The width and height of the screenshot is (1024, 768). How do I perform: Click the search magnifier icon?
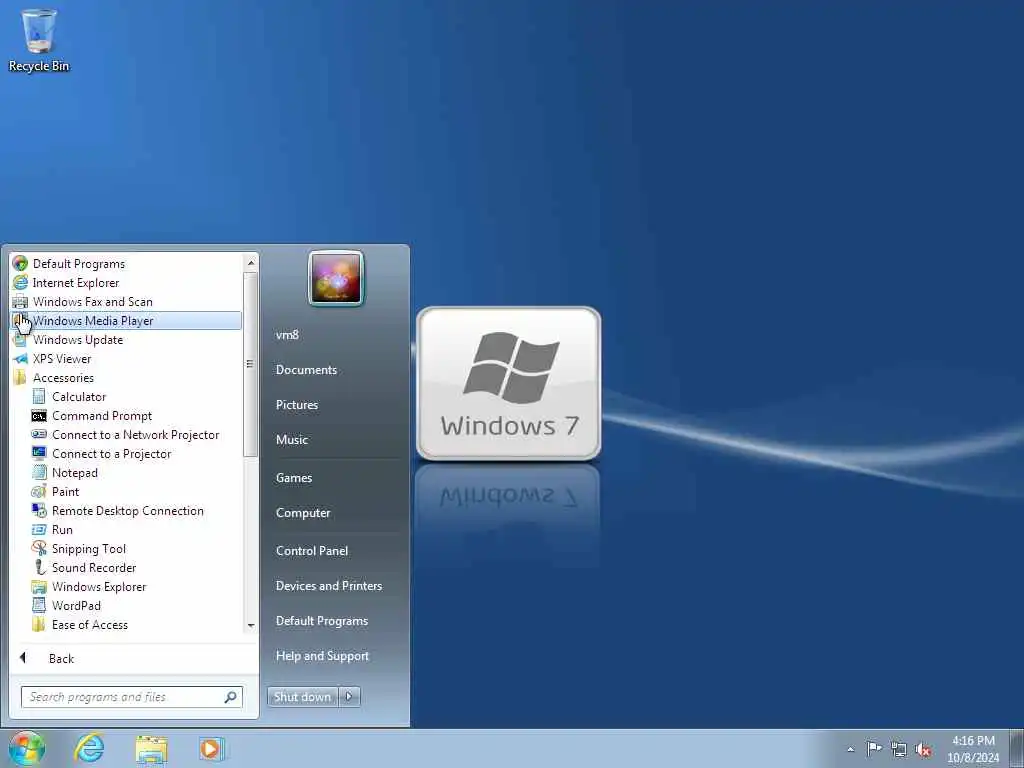click(230, 697)
